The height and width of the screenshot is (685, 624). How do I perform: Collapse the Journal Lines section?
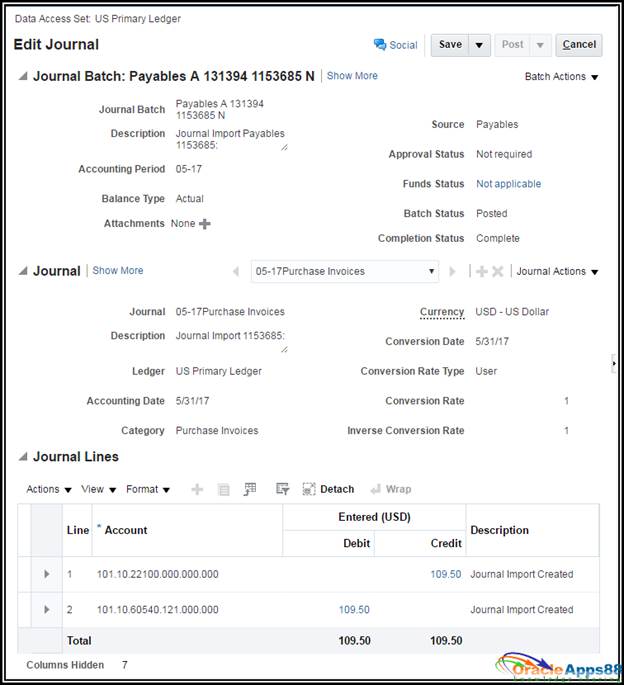tap(23, 457)
